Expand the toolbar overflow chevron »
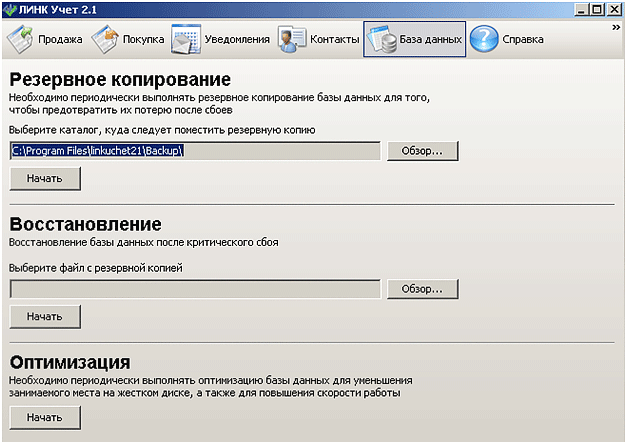The width and height of the screenshot is (627, 442). click(616, 28)
